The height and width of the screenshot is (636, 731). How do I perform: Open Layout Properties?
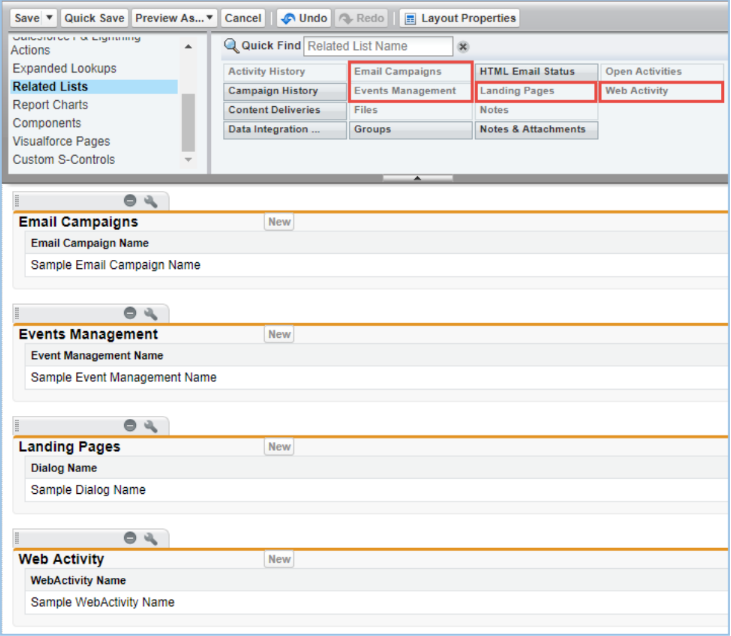(460, 18)
